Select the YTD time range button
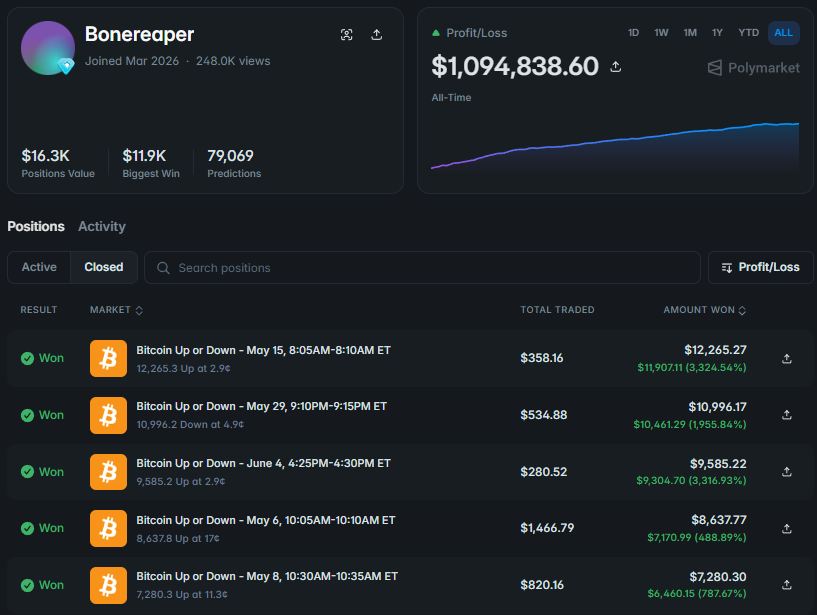This screenshot has height=615, width=817. pyautogui.click(x=748, y=33)
